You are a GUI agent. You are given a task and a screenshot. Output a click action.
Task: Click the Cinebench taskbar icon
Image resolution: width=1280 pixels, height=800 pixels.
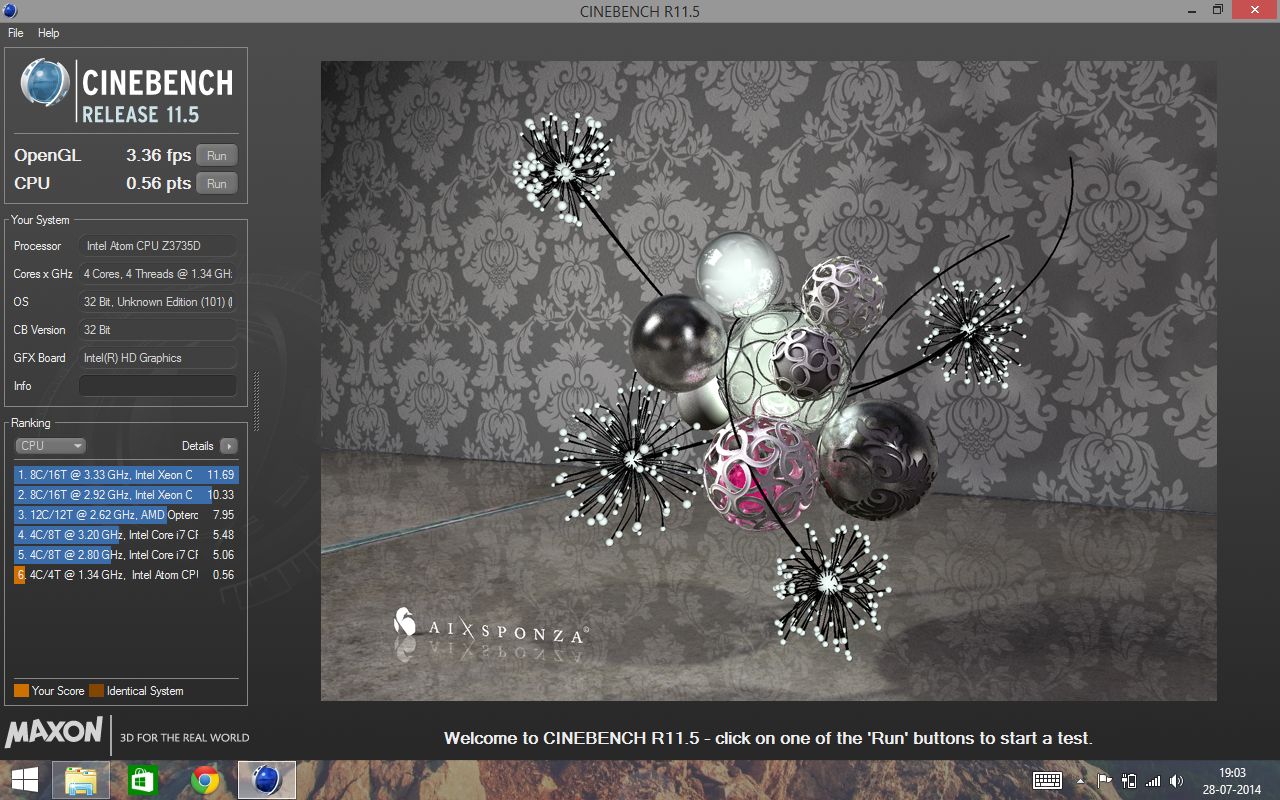pos(267,780)
